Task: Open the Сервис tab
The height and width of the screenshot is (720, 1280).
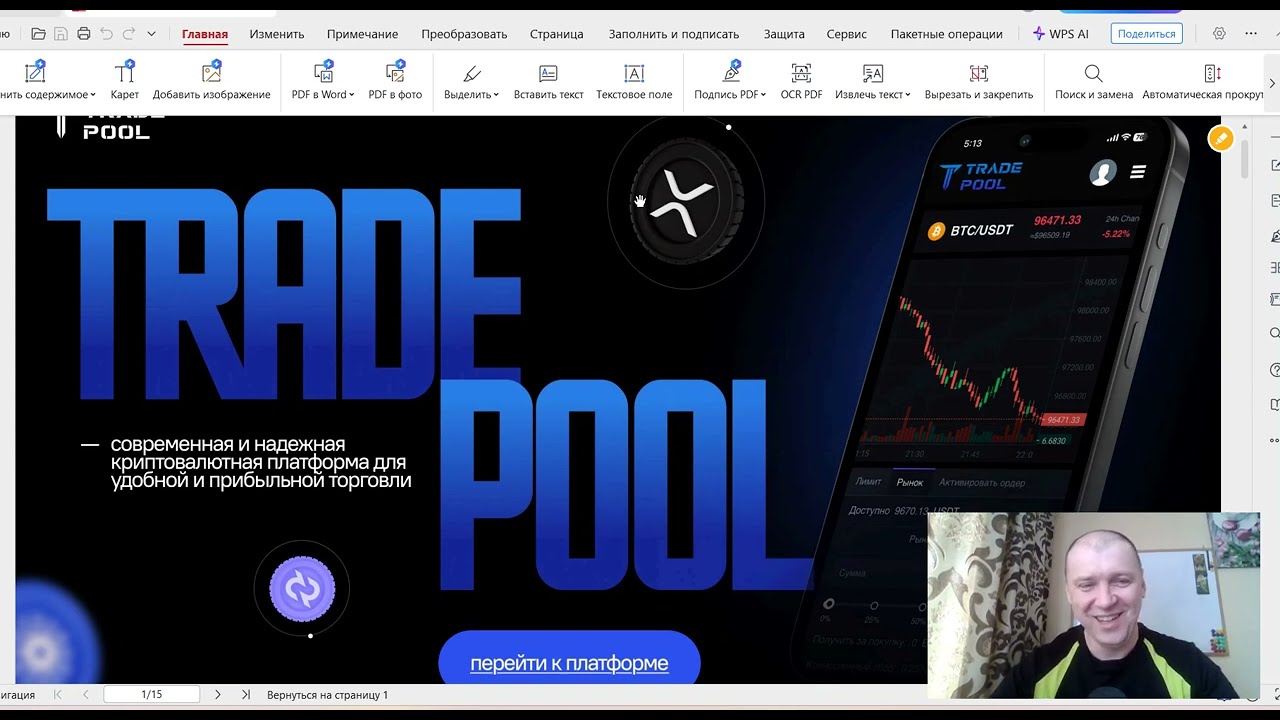Action: (847, 34)
